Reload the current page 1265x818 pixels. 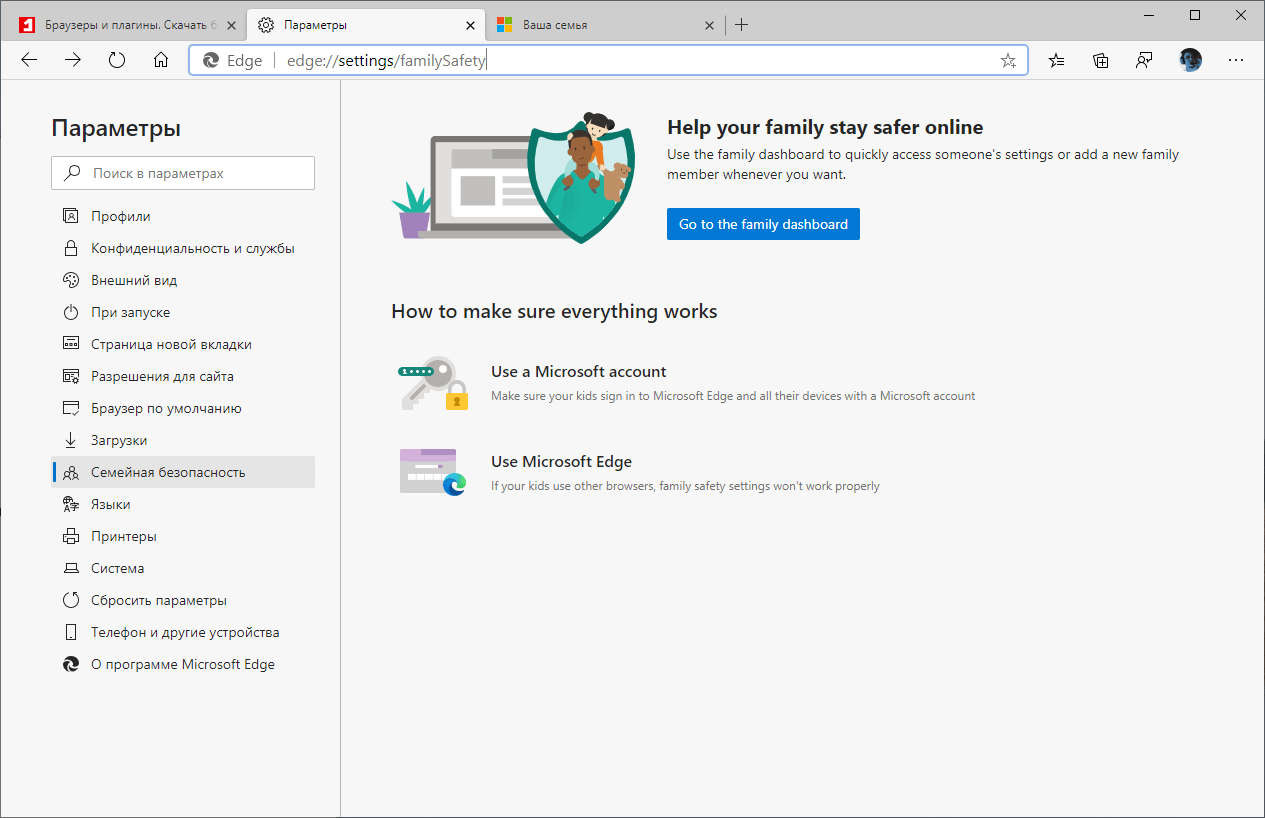[x=116, y=60]
